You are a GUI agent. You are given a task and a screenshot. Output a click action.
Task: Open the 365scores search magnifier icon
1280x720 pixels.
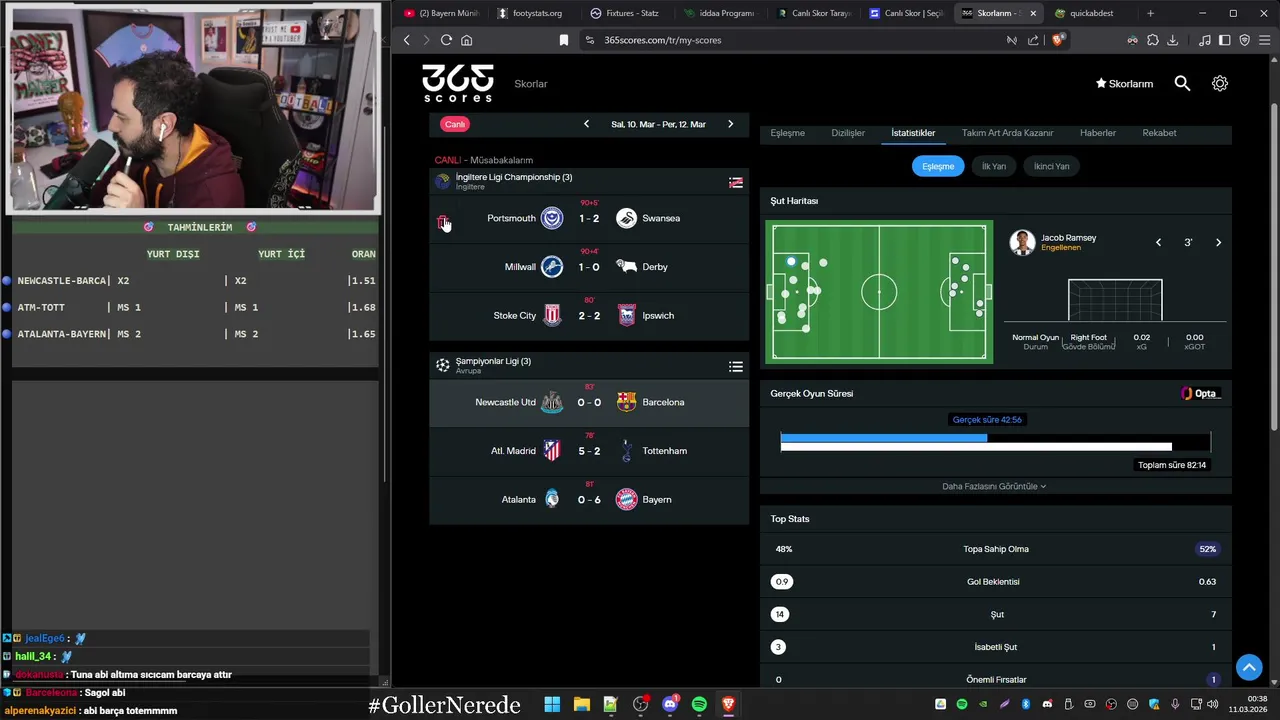pos(1182,84)
